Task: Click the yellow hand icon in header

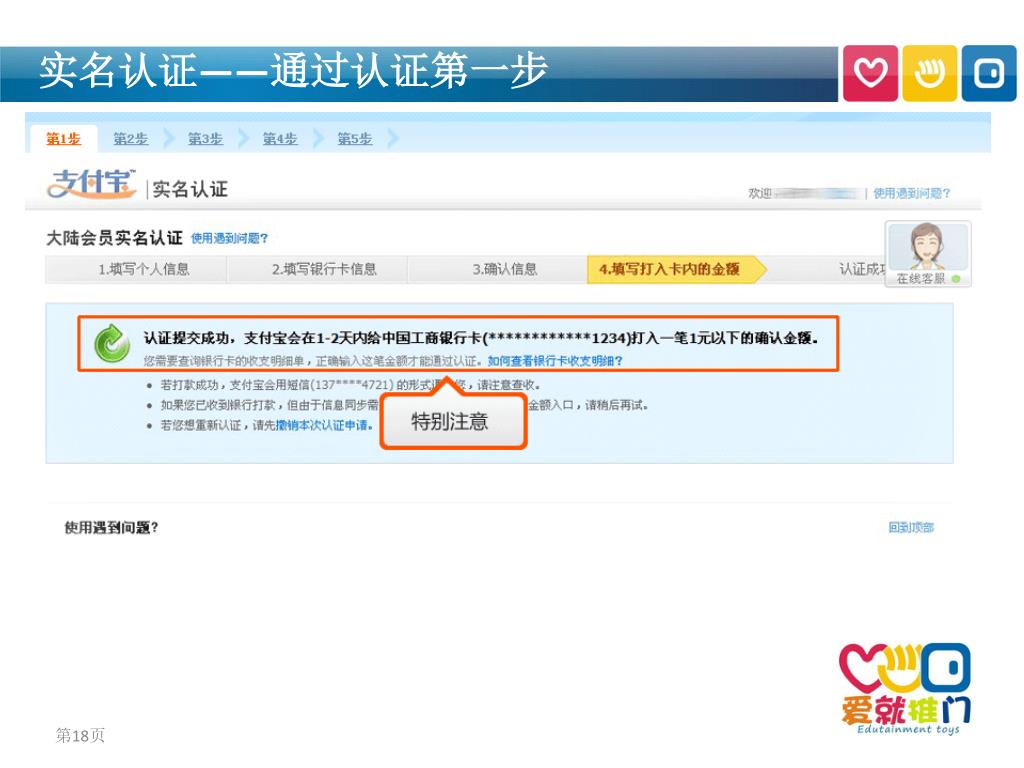Action: tap(929, 73)
